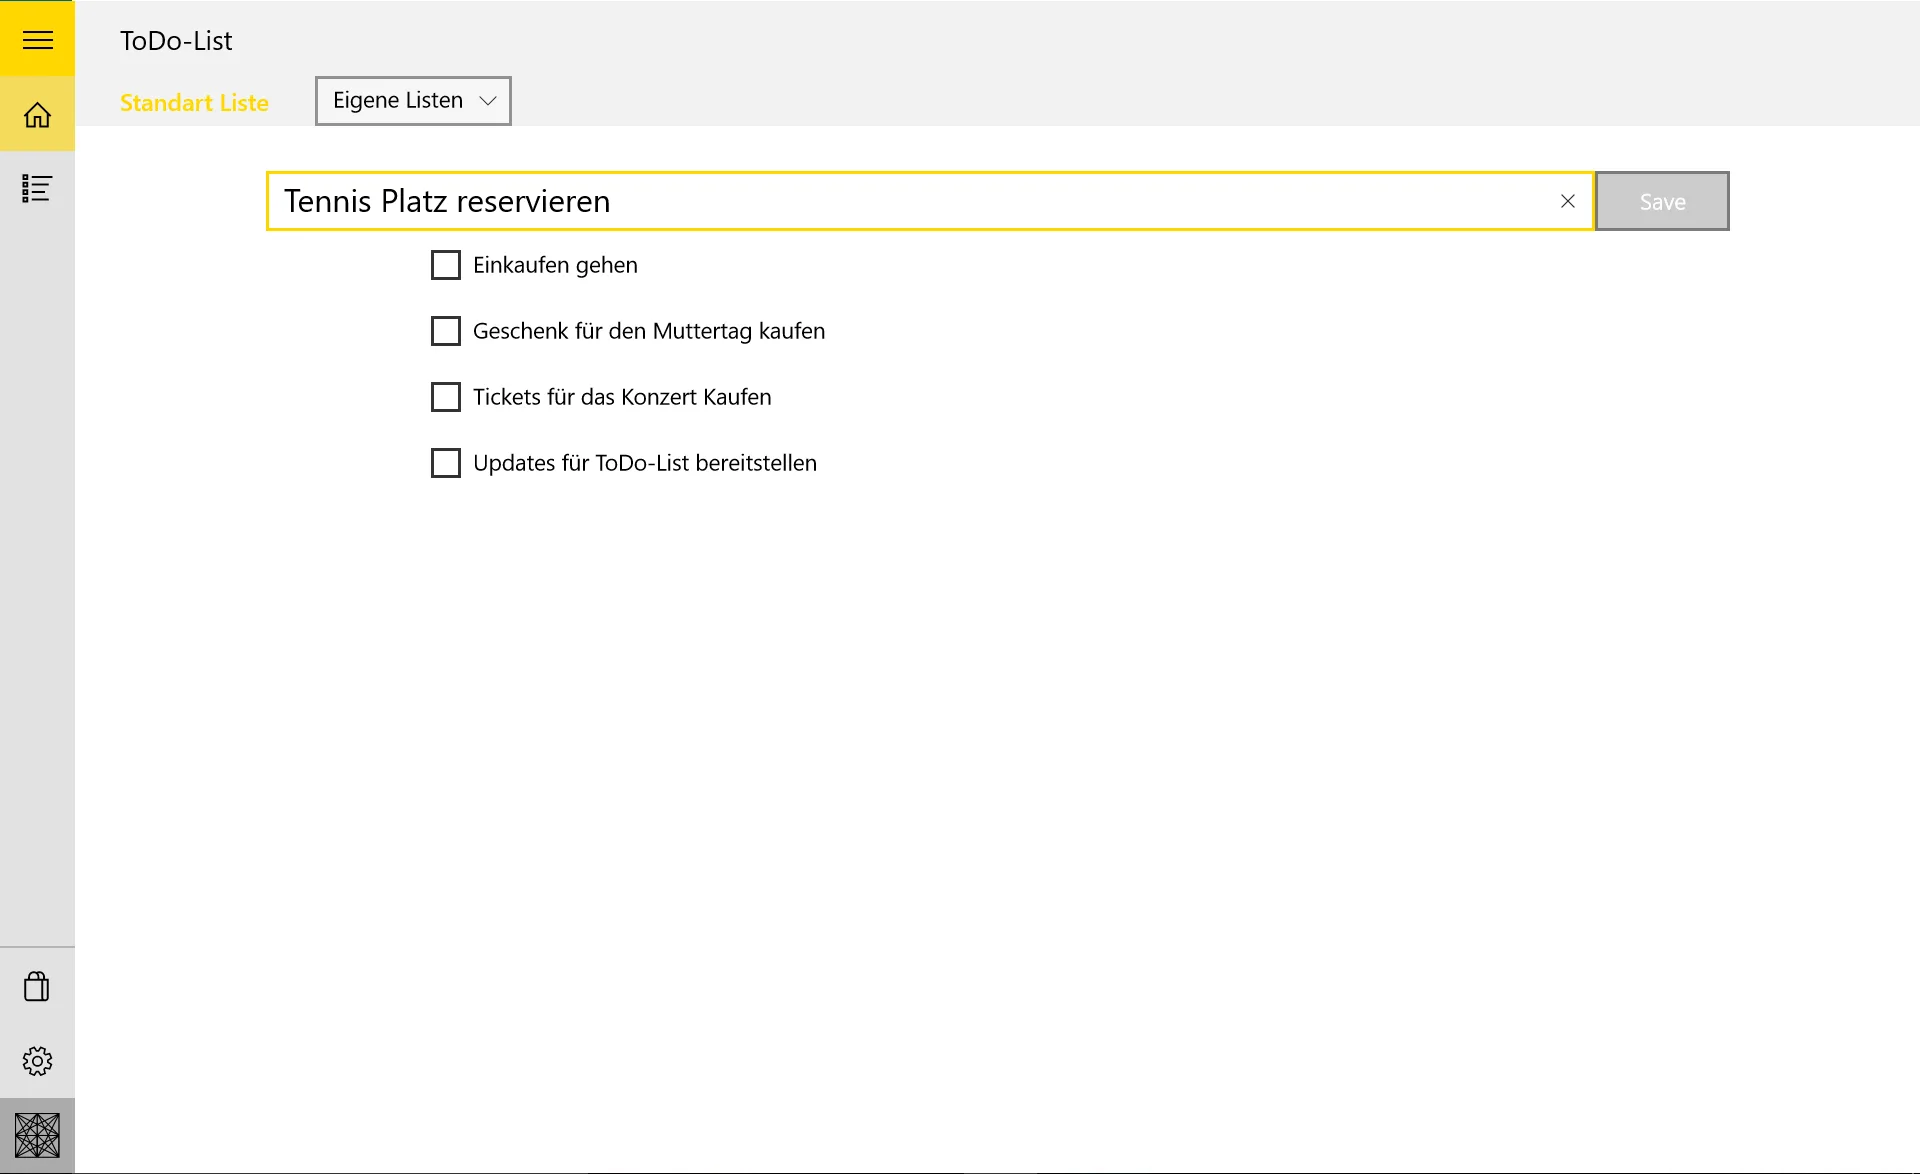Focus the new task input field

point(929,201)
